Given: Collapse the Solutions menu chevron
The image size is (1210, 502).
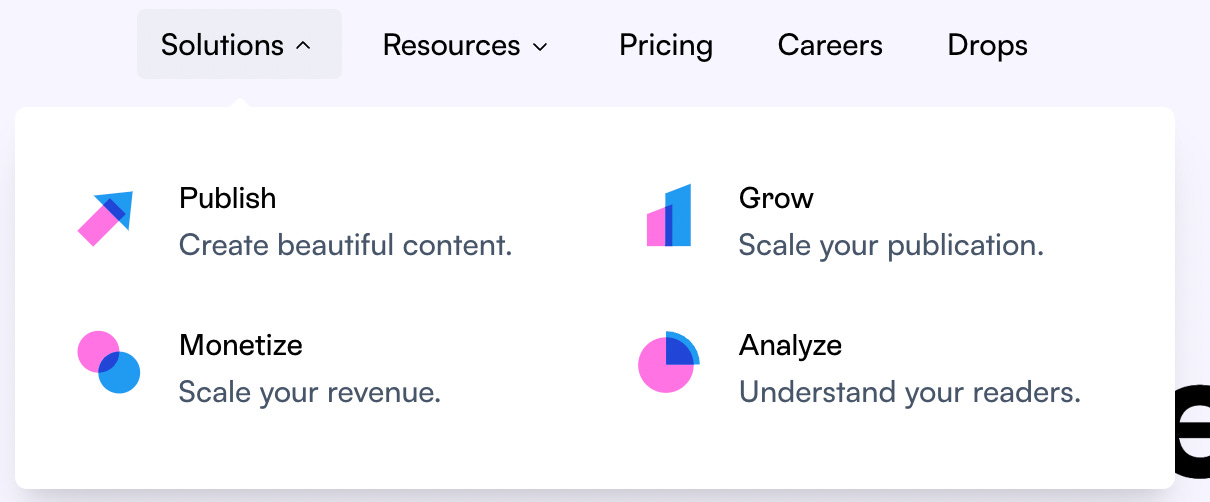Looking at the screenshot, I should tap(304, 46).
